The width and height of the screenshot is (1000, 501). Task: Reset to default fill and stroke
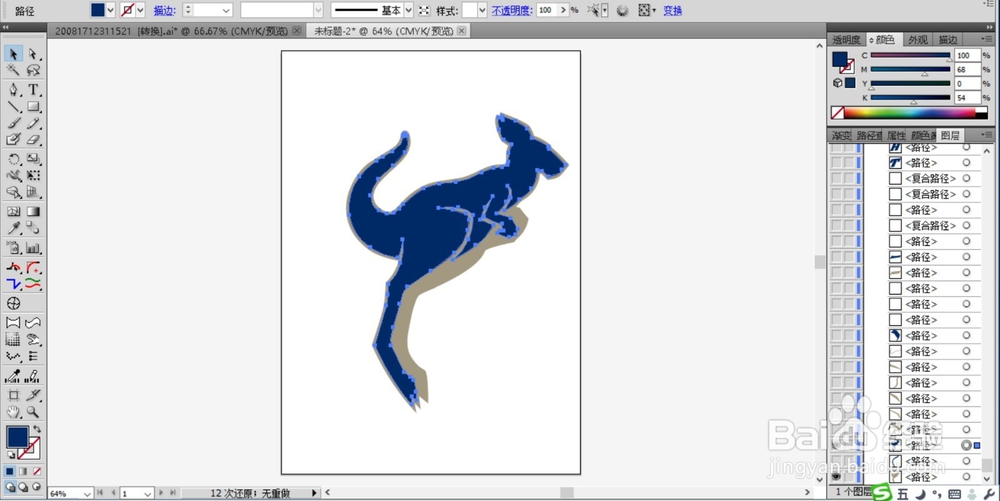(11, 454)
